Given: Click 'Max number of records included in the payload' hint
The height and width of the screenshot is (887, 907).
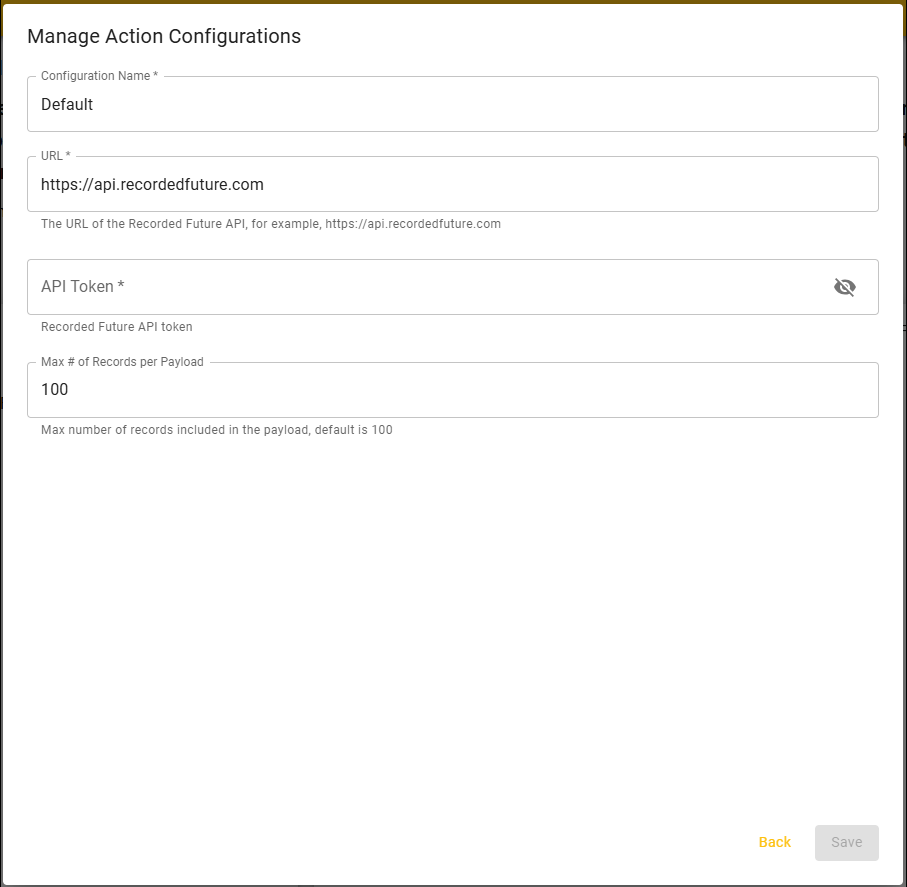Looking at the screenshot, I should click(x=216, y=430).
